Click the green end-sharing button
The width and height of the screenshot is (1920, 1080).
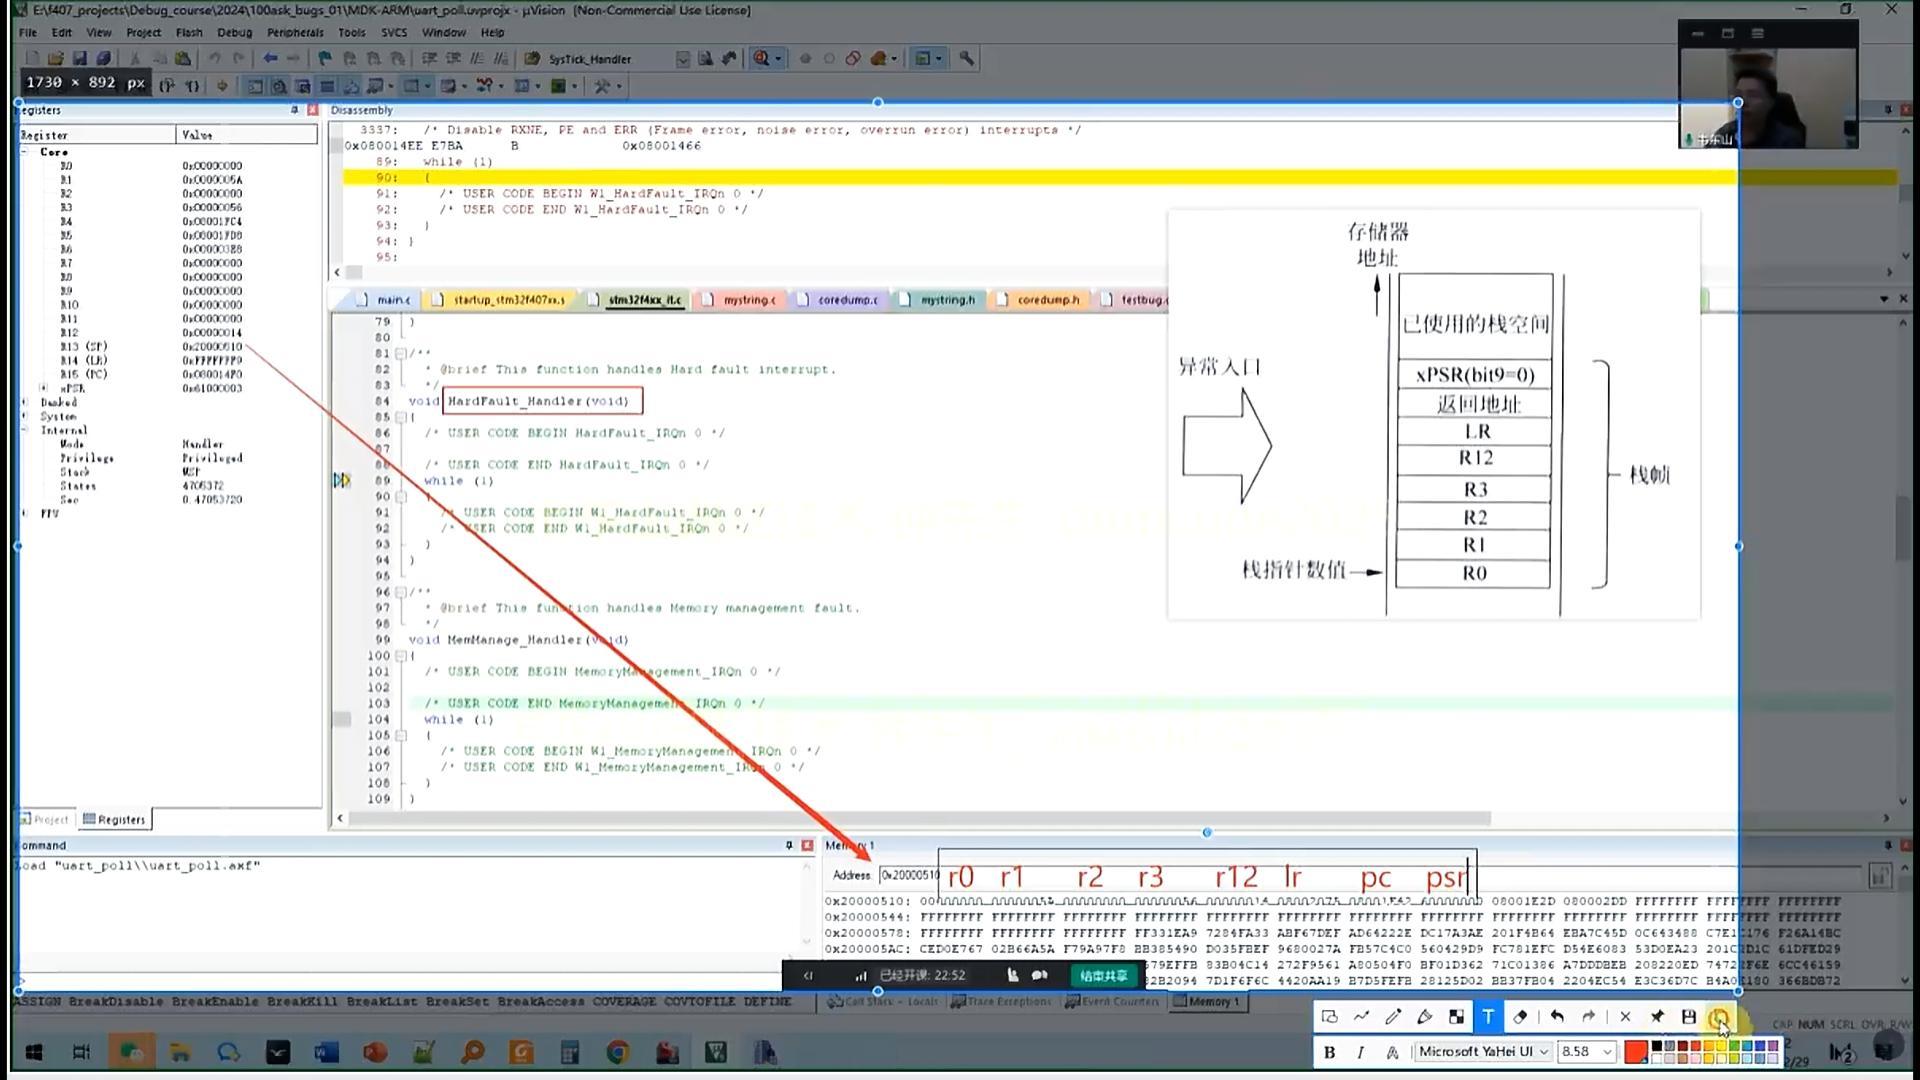click(1104, 975)
